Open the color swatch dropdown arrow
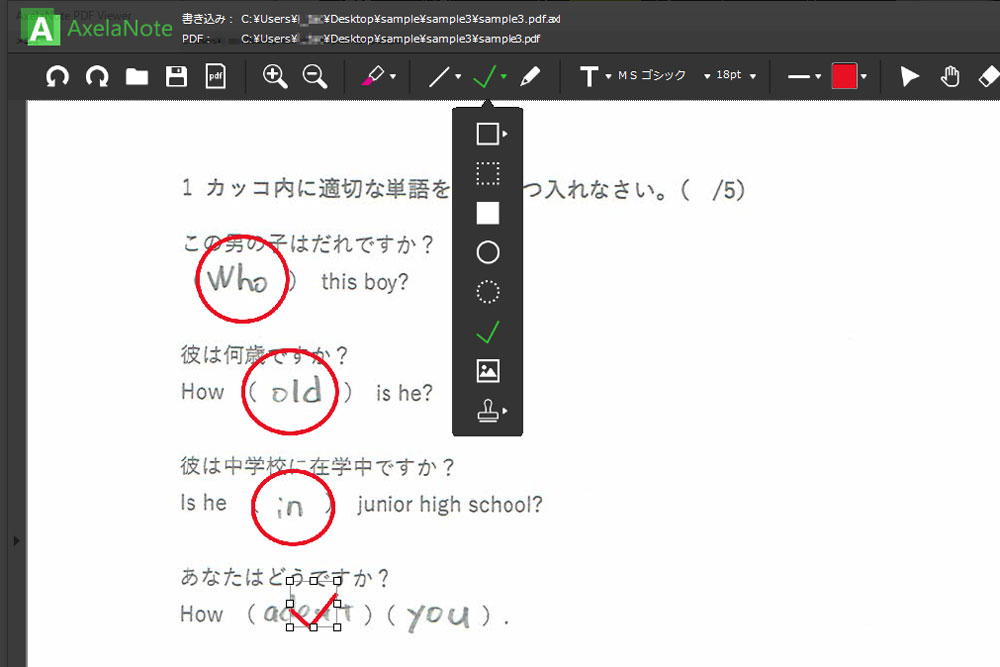Image resolution: width=1000 pixels, height=667 pixels. [864, 77]
